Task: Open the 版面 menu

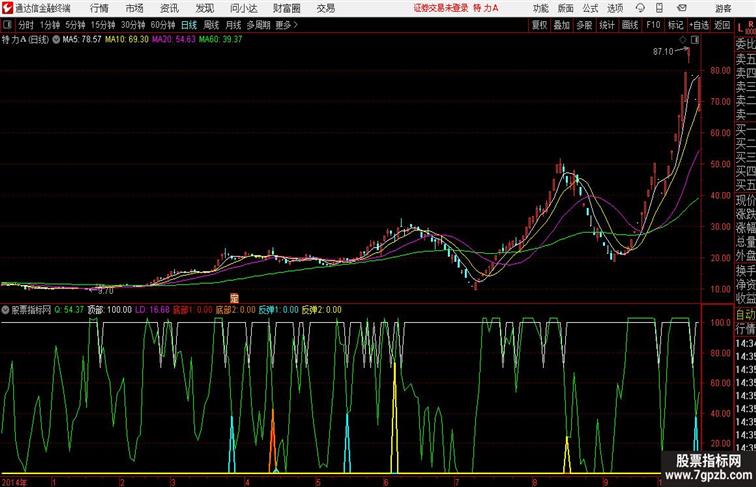Action: [566, 8]
